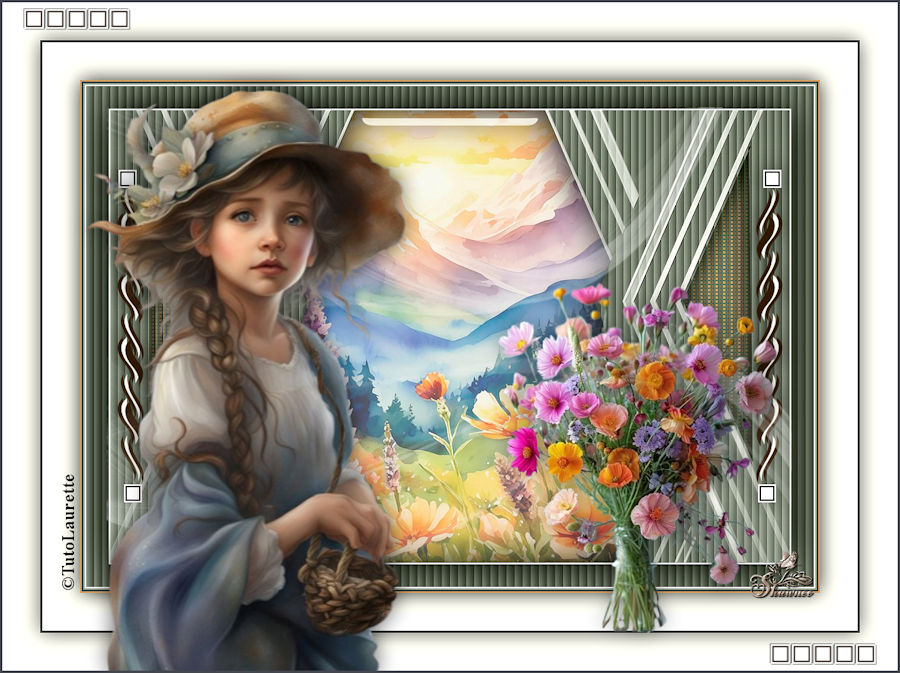Screen dimensions: 900x673
Task: Tick the middle square of the top-left row
Action: point(76,19)
